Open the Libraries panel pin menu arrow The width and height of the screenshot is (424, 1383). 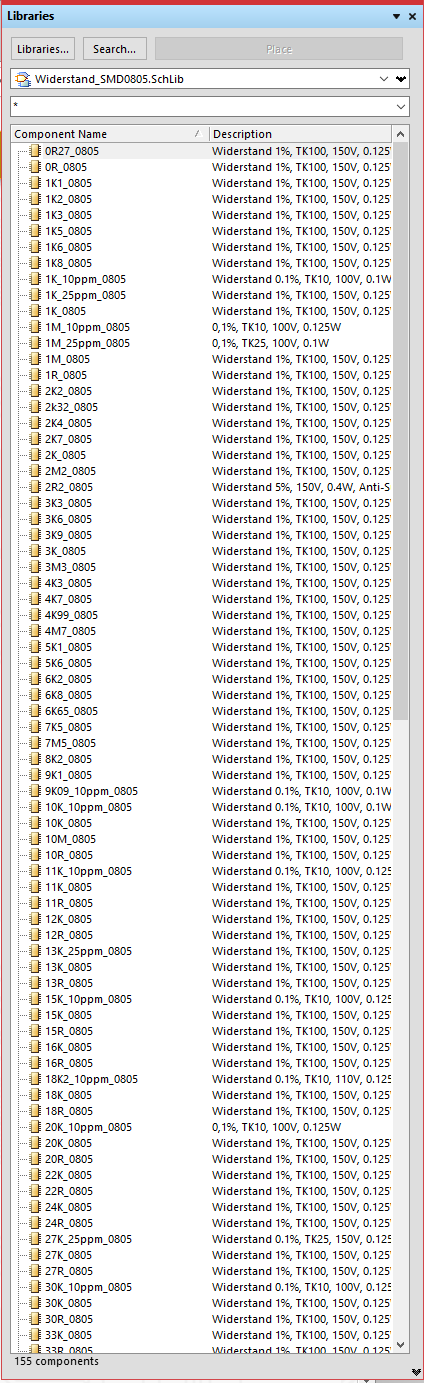pos(397,17)
